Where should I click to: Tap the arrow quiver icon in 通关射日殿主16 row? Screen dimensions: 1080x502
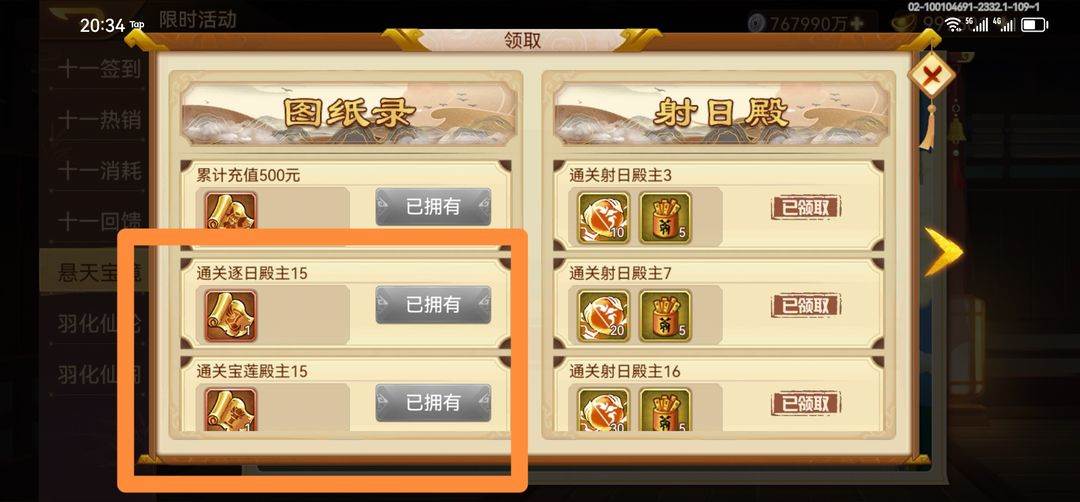[665, 410]
